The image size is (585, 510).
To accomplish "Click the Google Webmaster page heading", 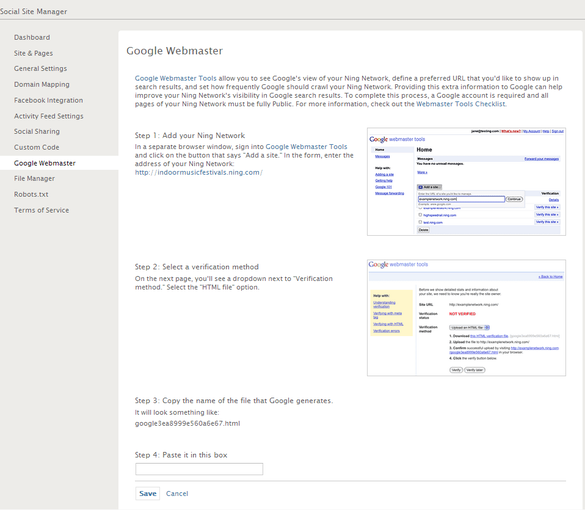I will (x=174, y=51).
